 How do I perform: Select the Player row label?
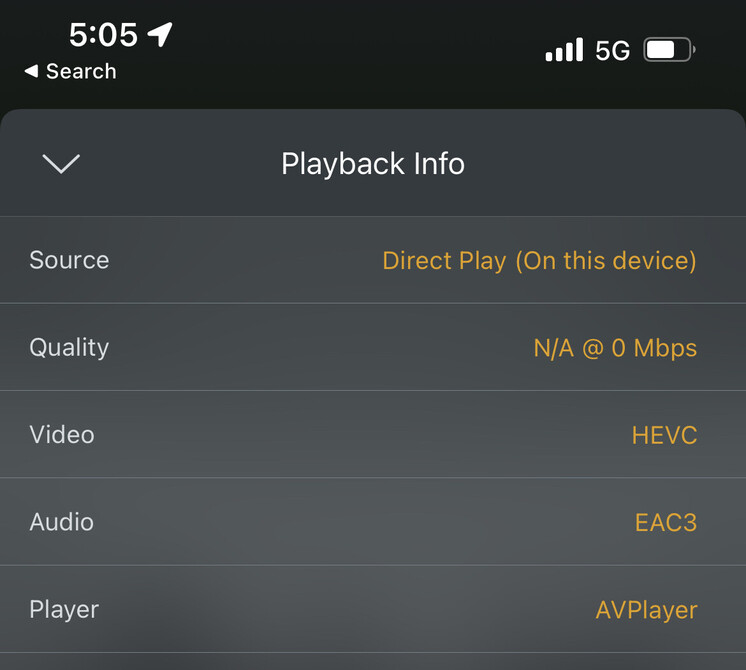[x=64, y=609]
